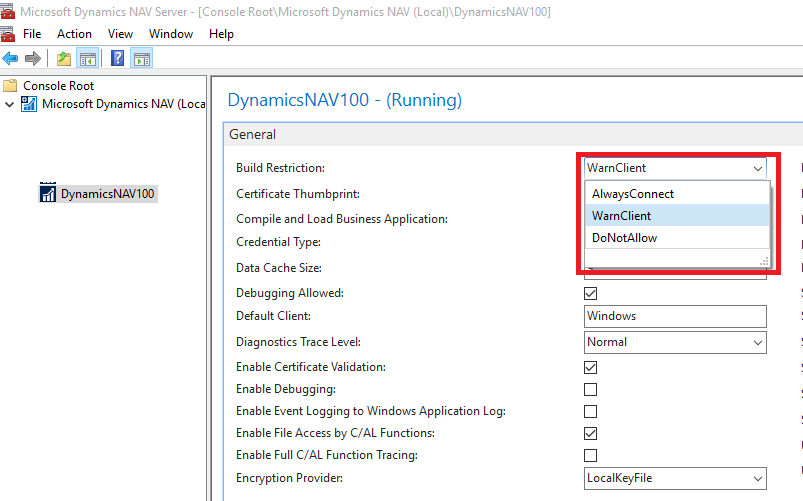Click the Back arrow toolbar icon

10,58
